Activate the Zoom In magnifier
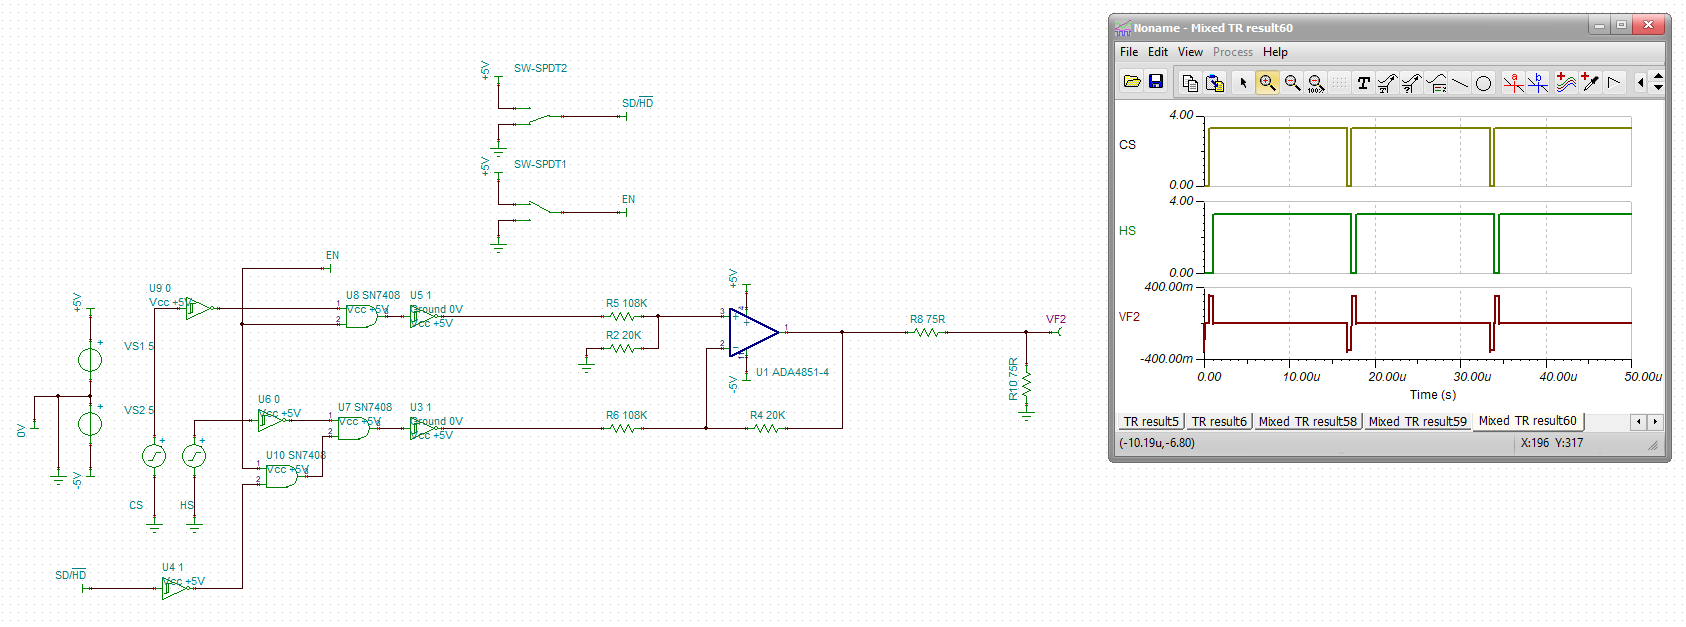The image size is (1686, 627). tap(1267, 83)
